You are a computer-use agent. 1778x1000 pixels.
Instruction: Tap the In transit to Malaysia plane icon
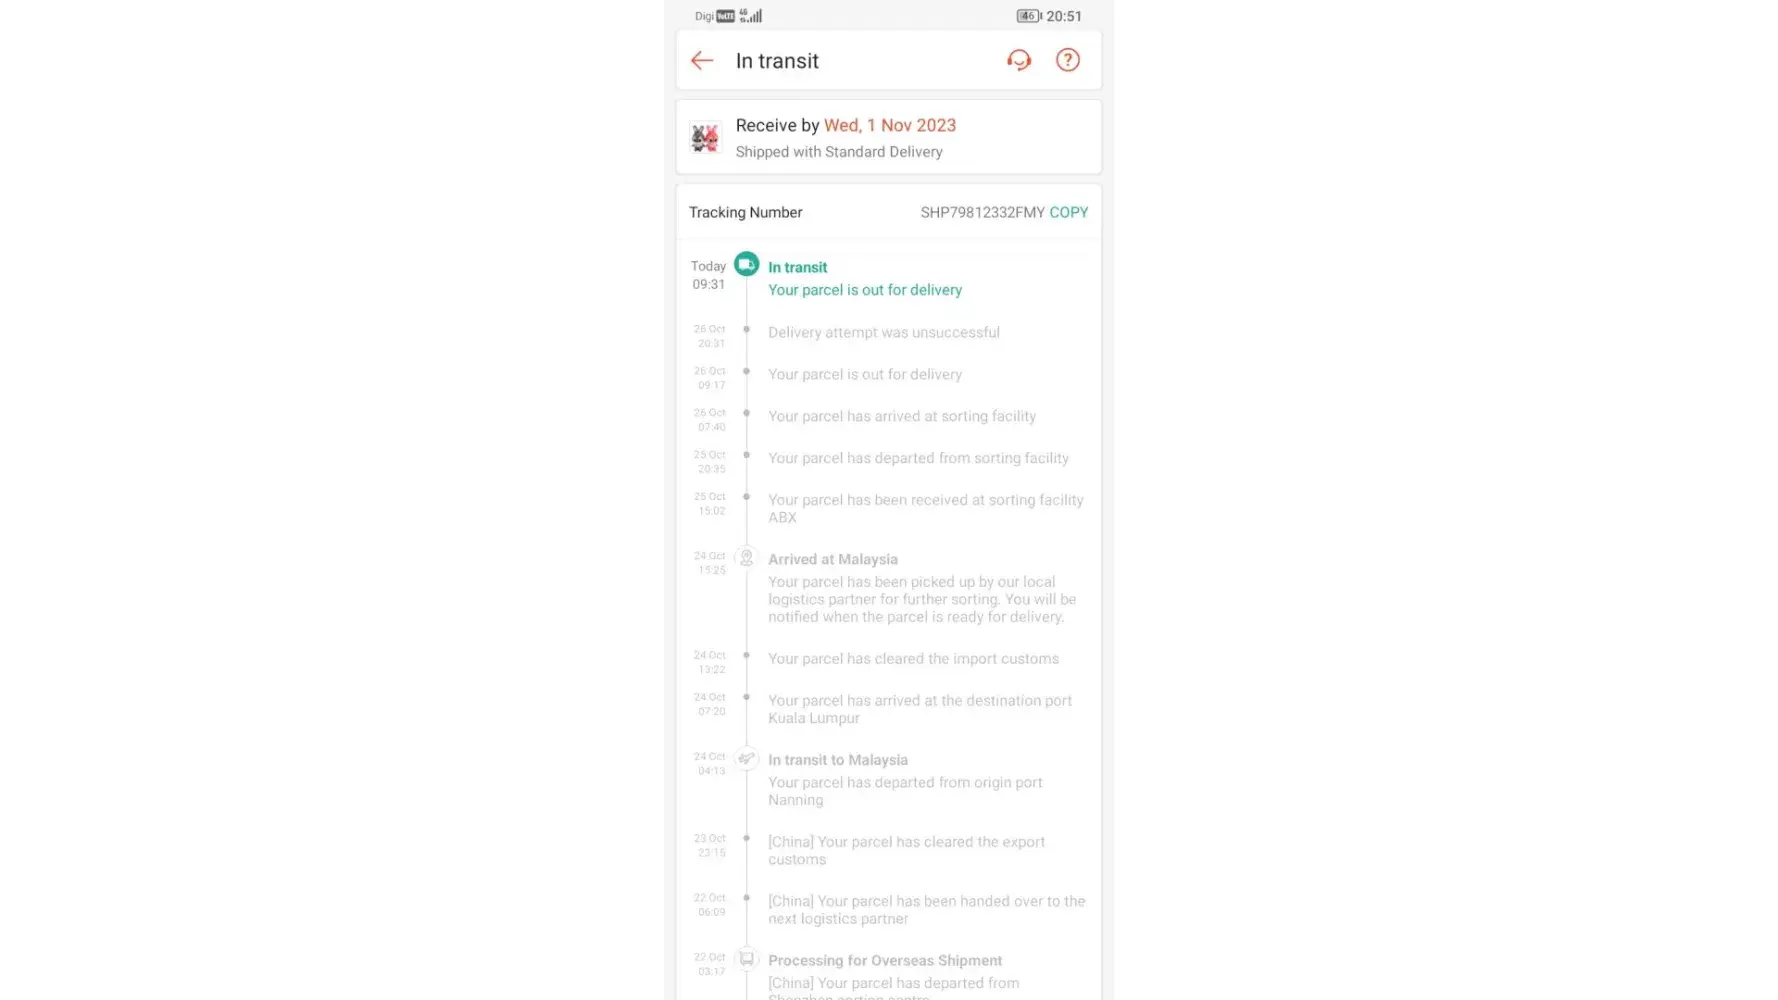point(746,759)
